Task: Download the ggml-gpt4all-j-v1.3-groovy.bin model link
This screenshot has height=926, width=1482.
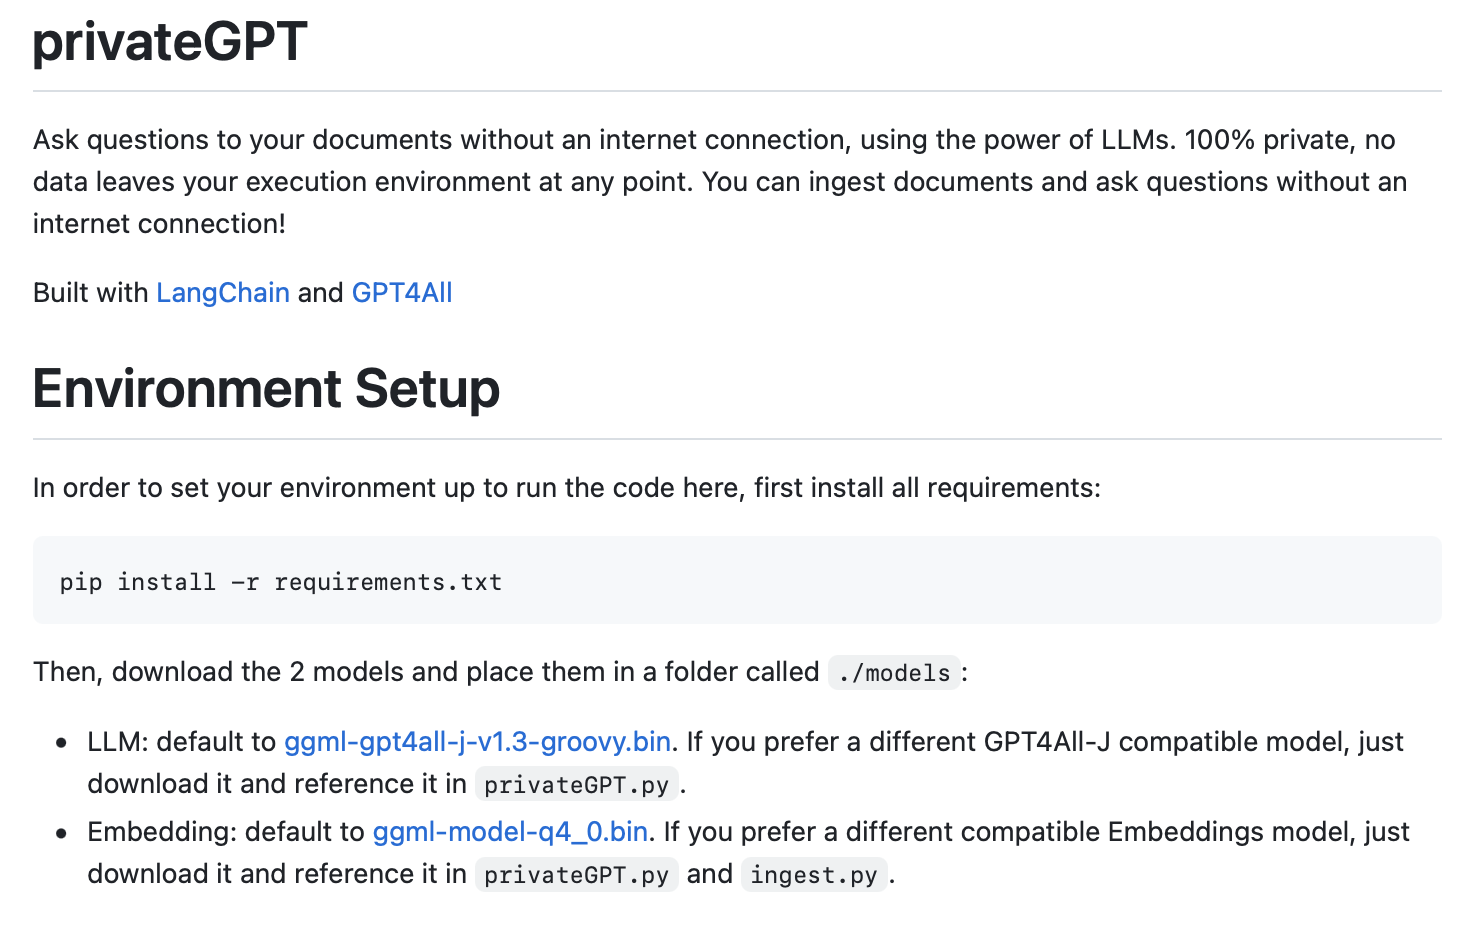Action: (477, 742)
